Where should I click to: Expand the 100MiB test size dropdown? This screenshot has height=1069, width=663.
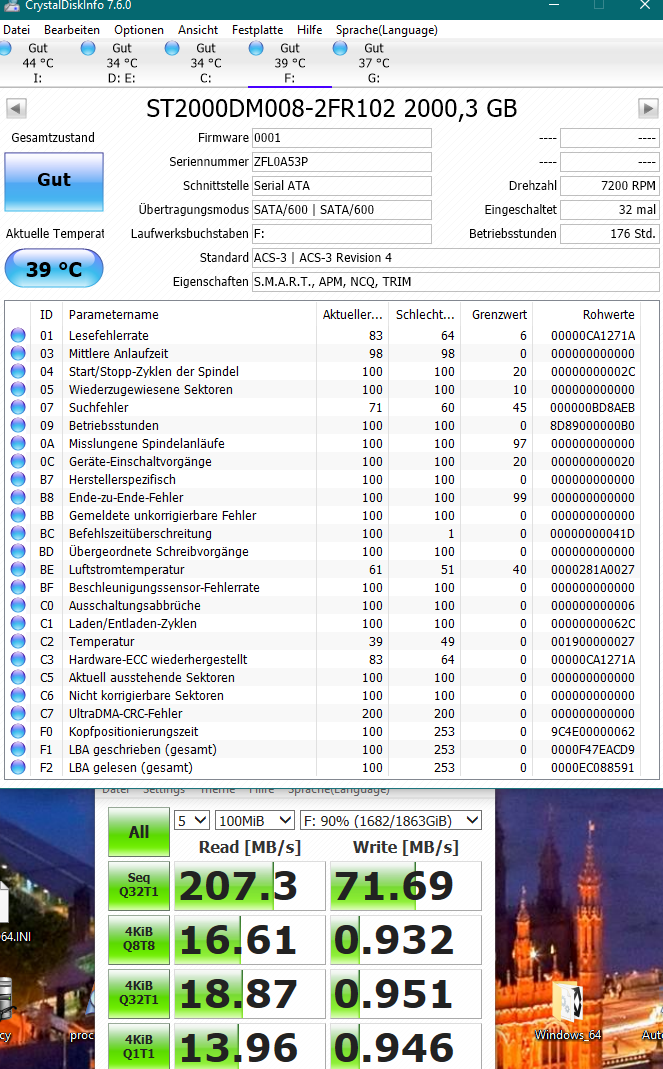tap(254, 820)
